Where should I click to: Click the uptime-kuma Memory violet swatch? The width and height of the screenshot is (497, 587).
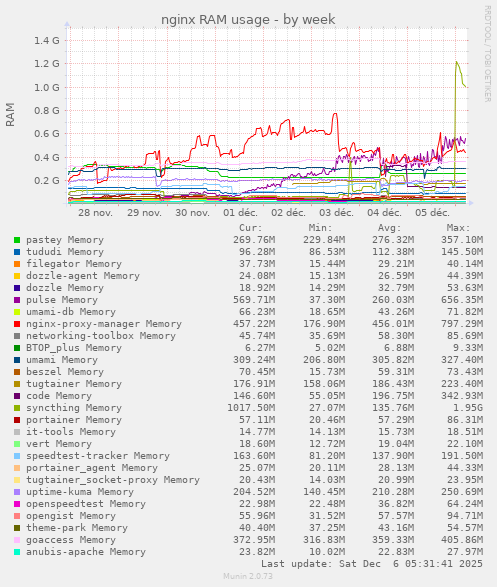pos(17,492)
